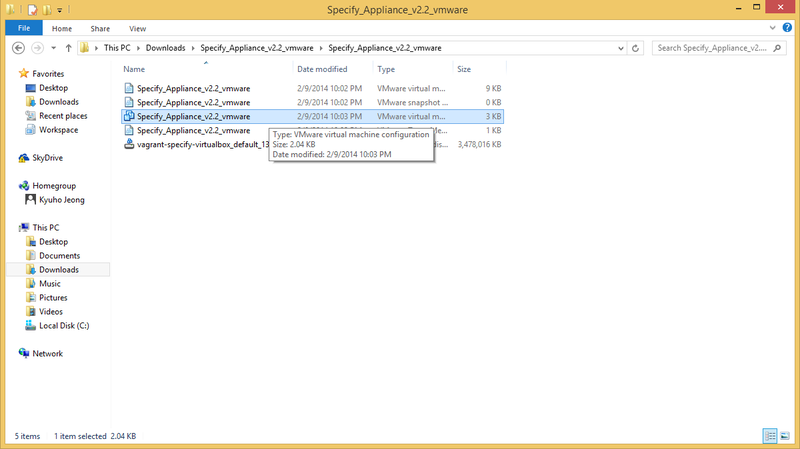800x449 pixels.
Task: Go up one folder level
Action: click(x=68, y=48)
